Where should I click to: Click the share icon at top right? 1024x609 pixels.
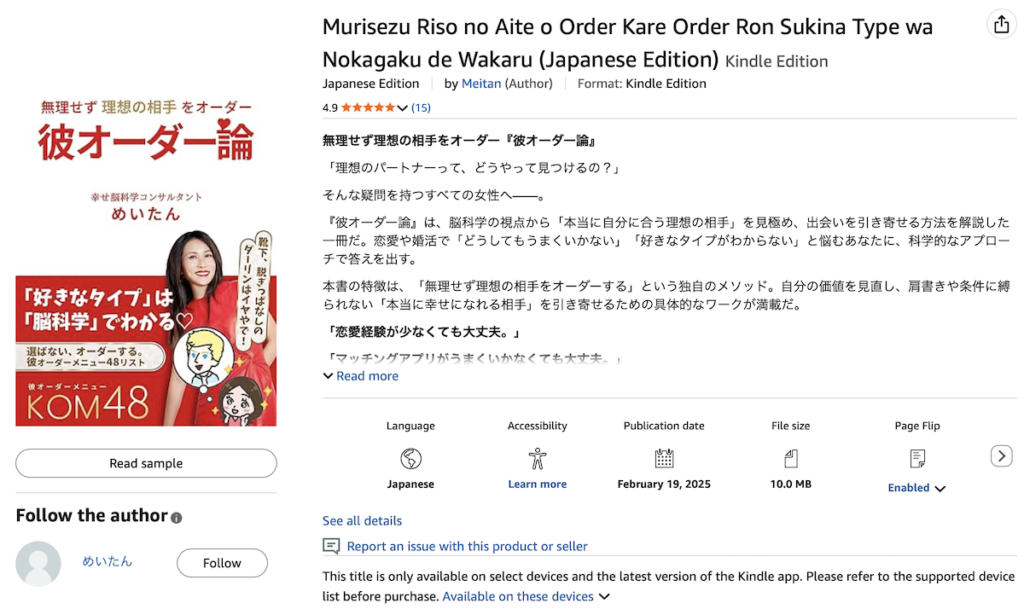coord(1001,25)
